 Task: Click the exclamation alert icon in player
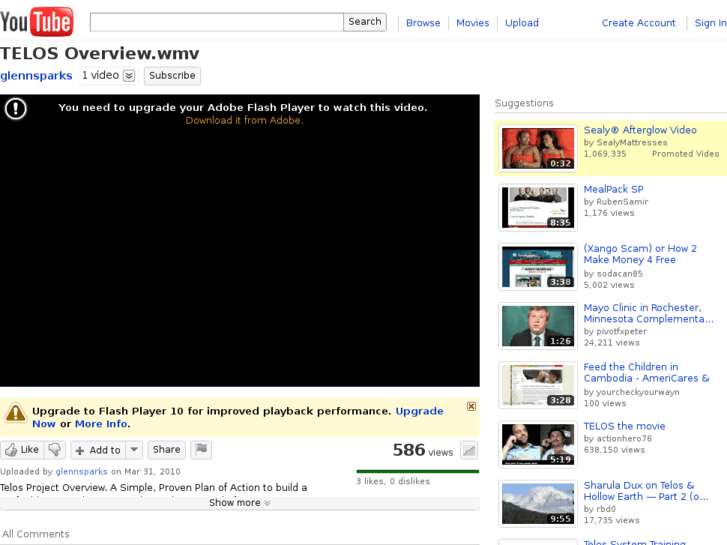16,109
